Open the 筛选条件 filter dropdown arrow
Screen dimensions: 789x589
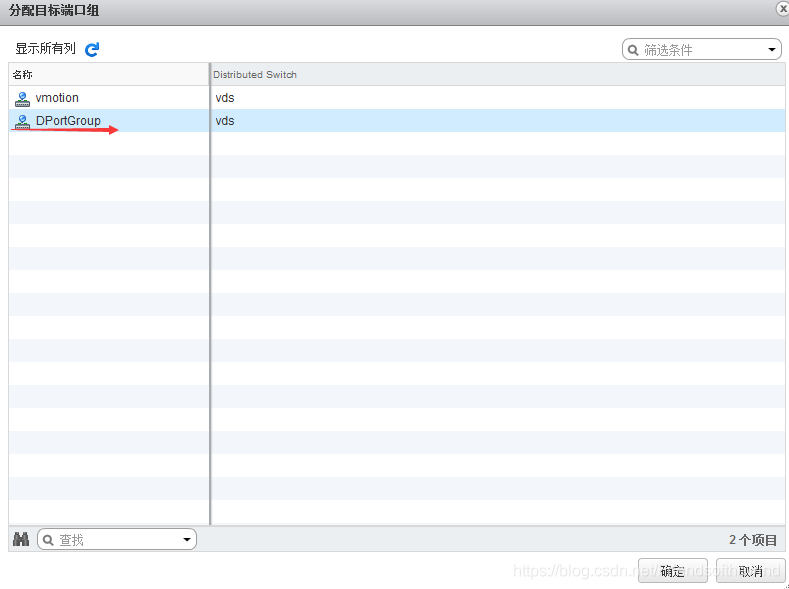771,50
